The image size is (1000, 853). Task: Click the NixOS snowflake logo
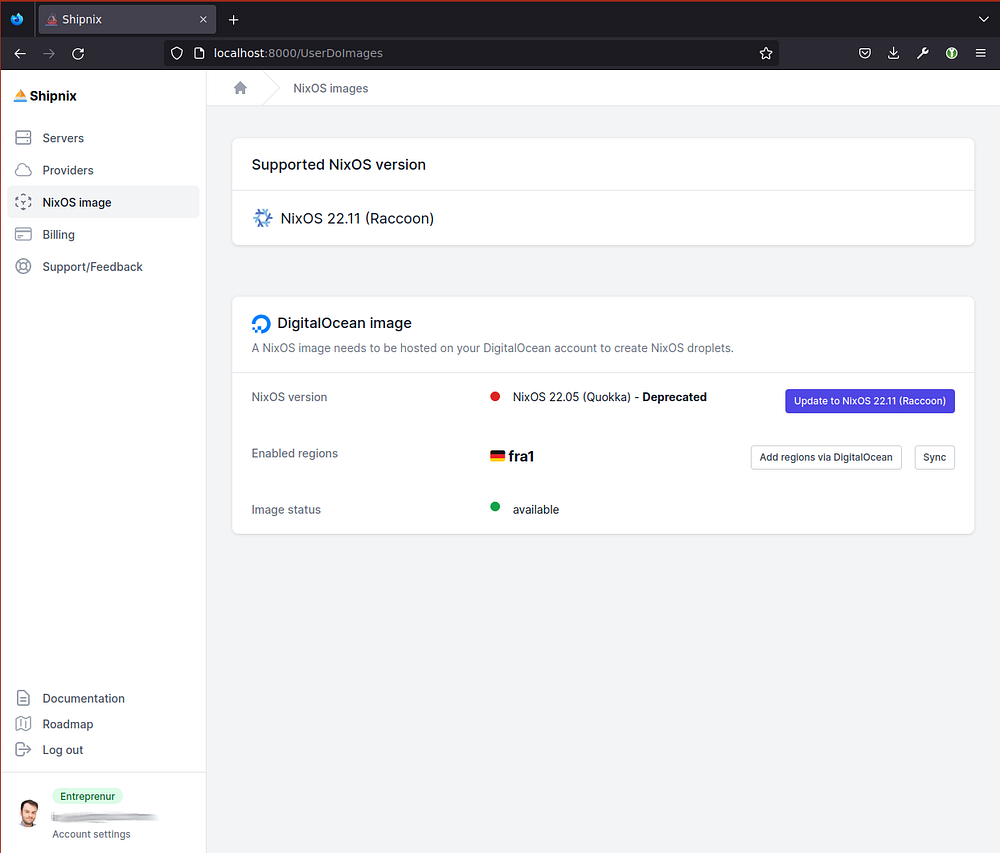[262, 218]
